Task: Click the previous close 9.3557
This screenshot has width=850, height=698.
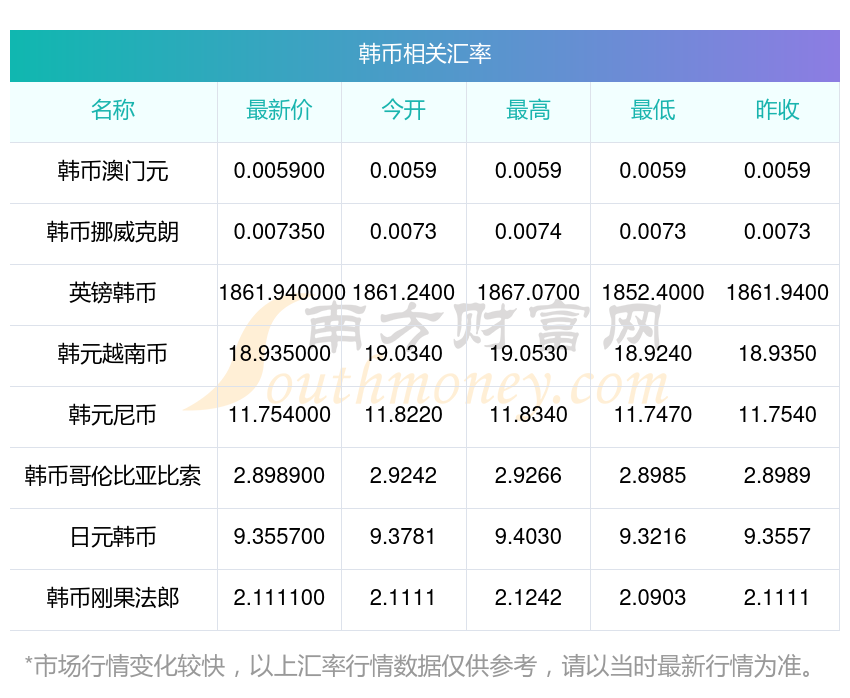Action: (x=777, y=537)
